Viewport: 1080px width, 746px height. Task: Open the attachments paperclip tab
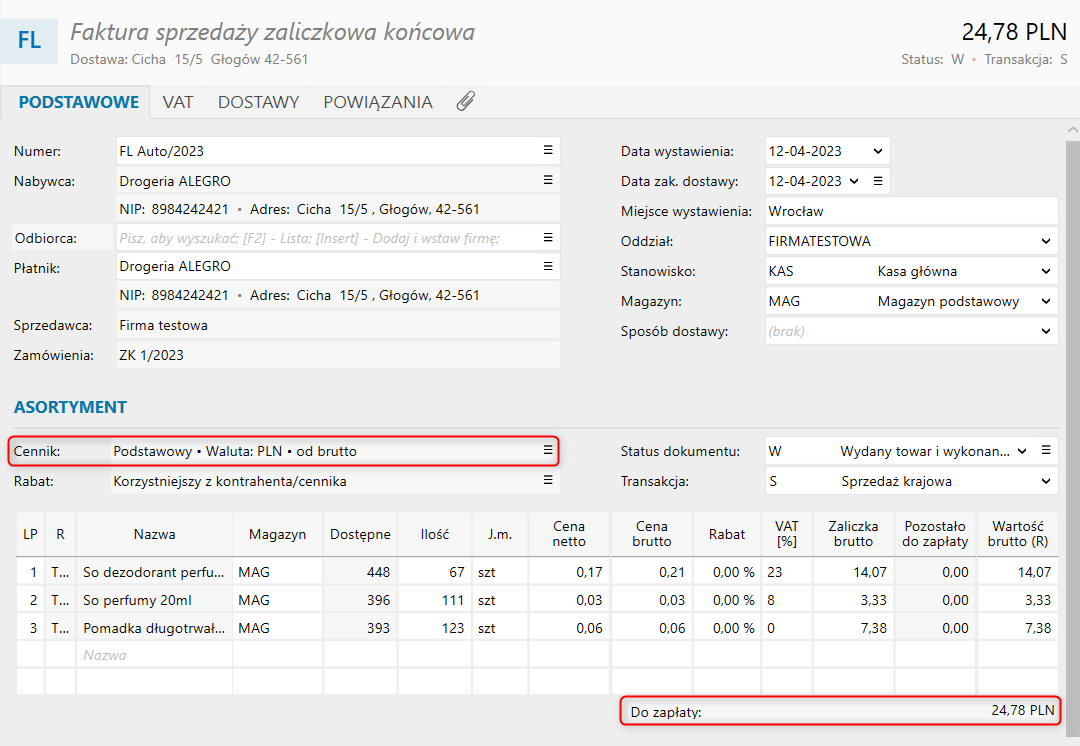(x=465, y=102)
